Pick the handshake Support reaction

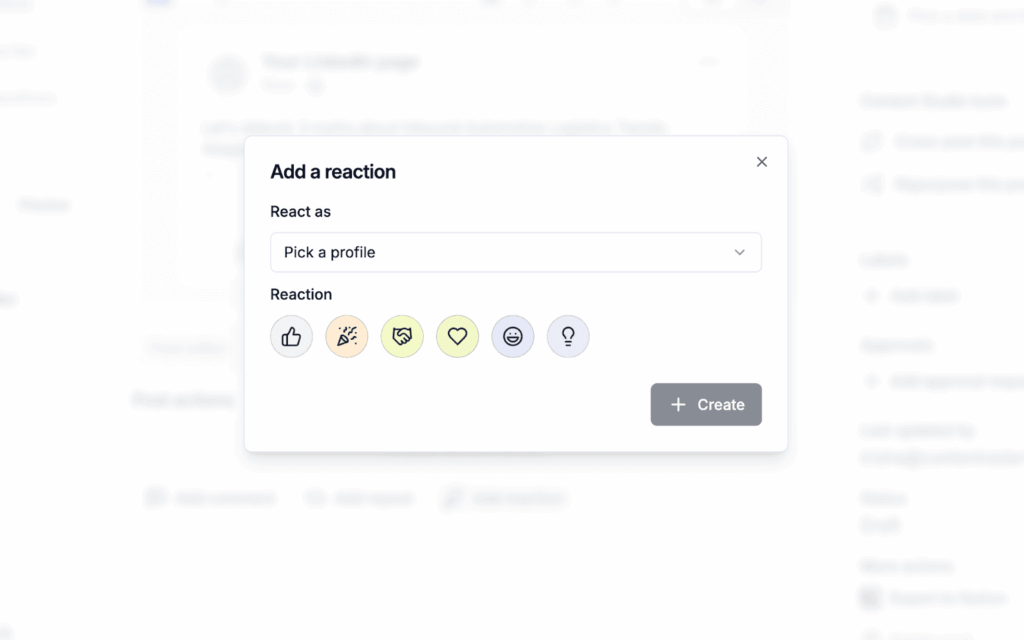click(x=402, y=337)
